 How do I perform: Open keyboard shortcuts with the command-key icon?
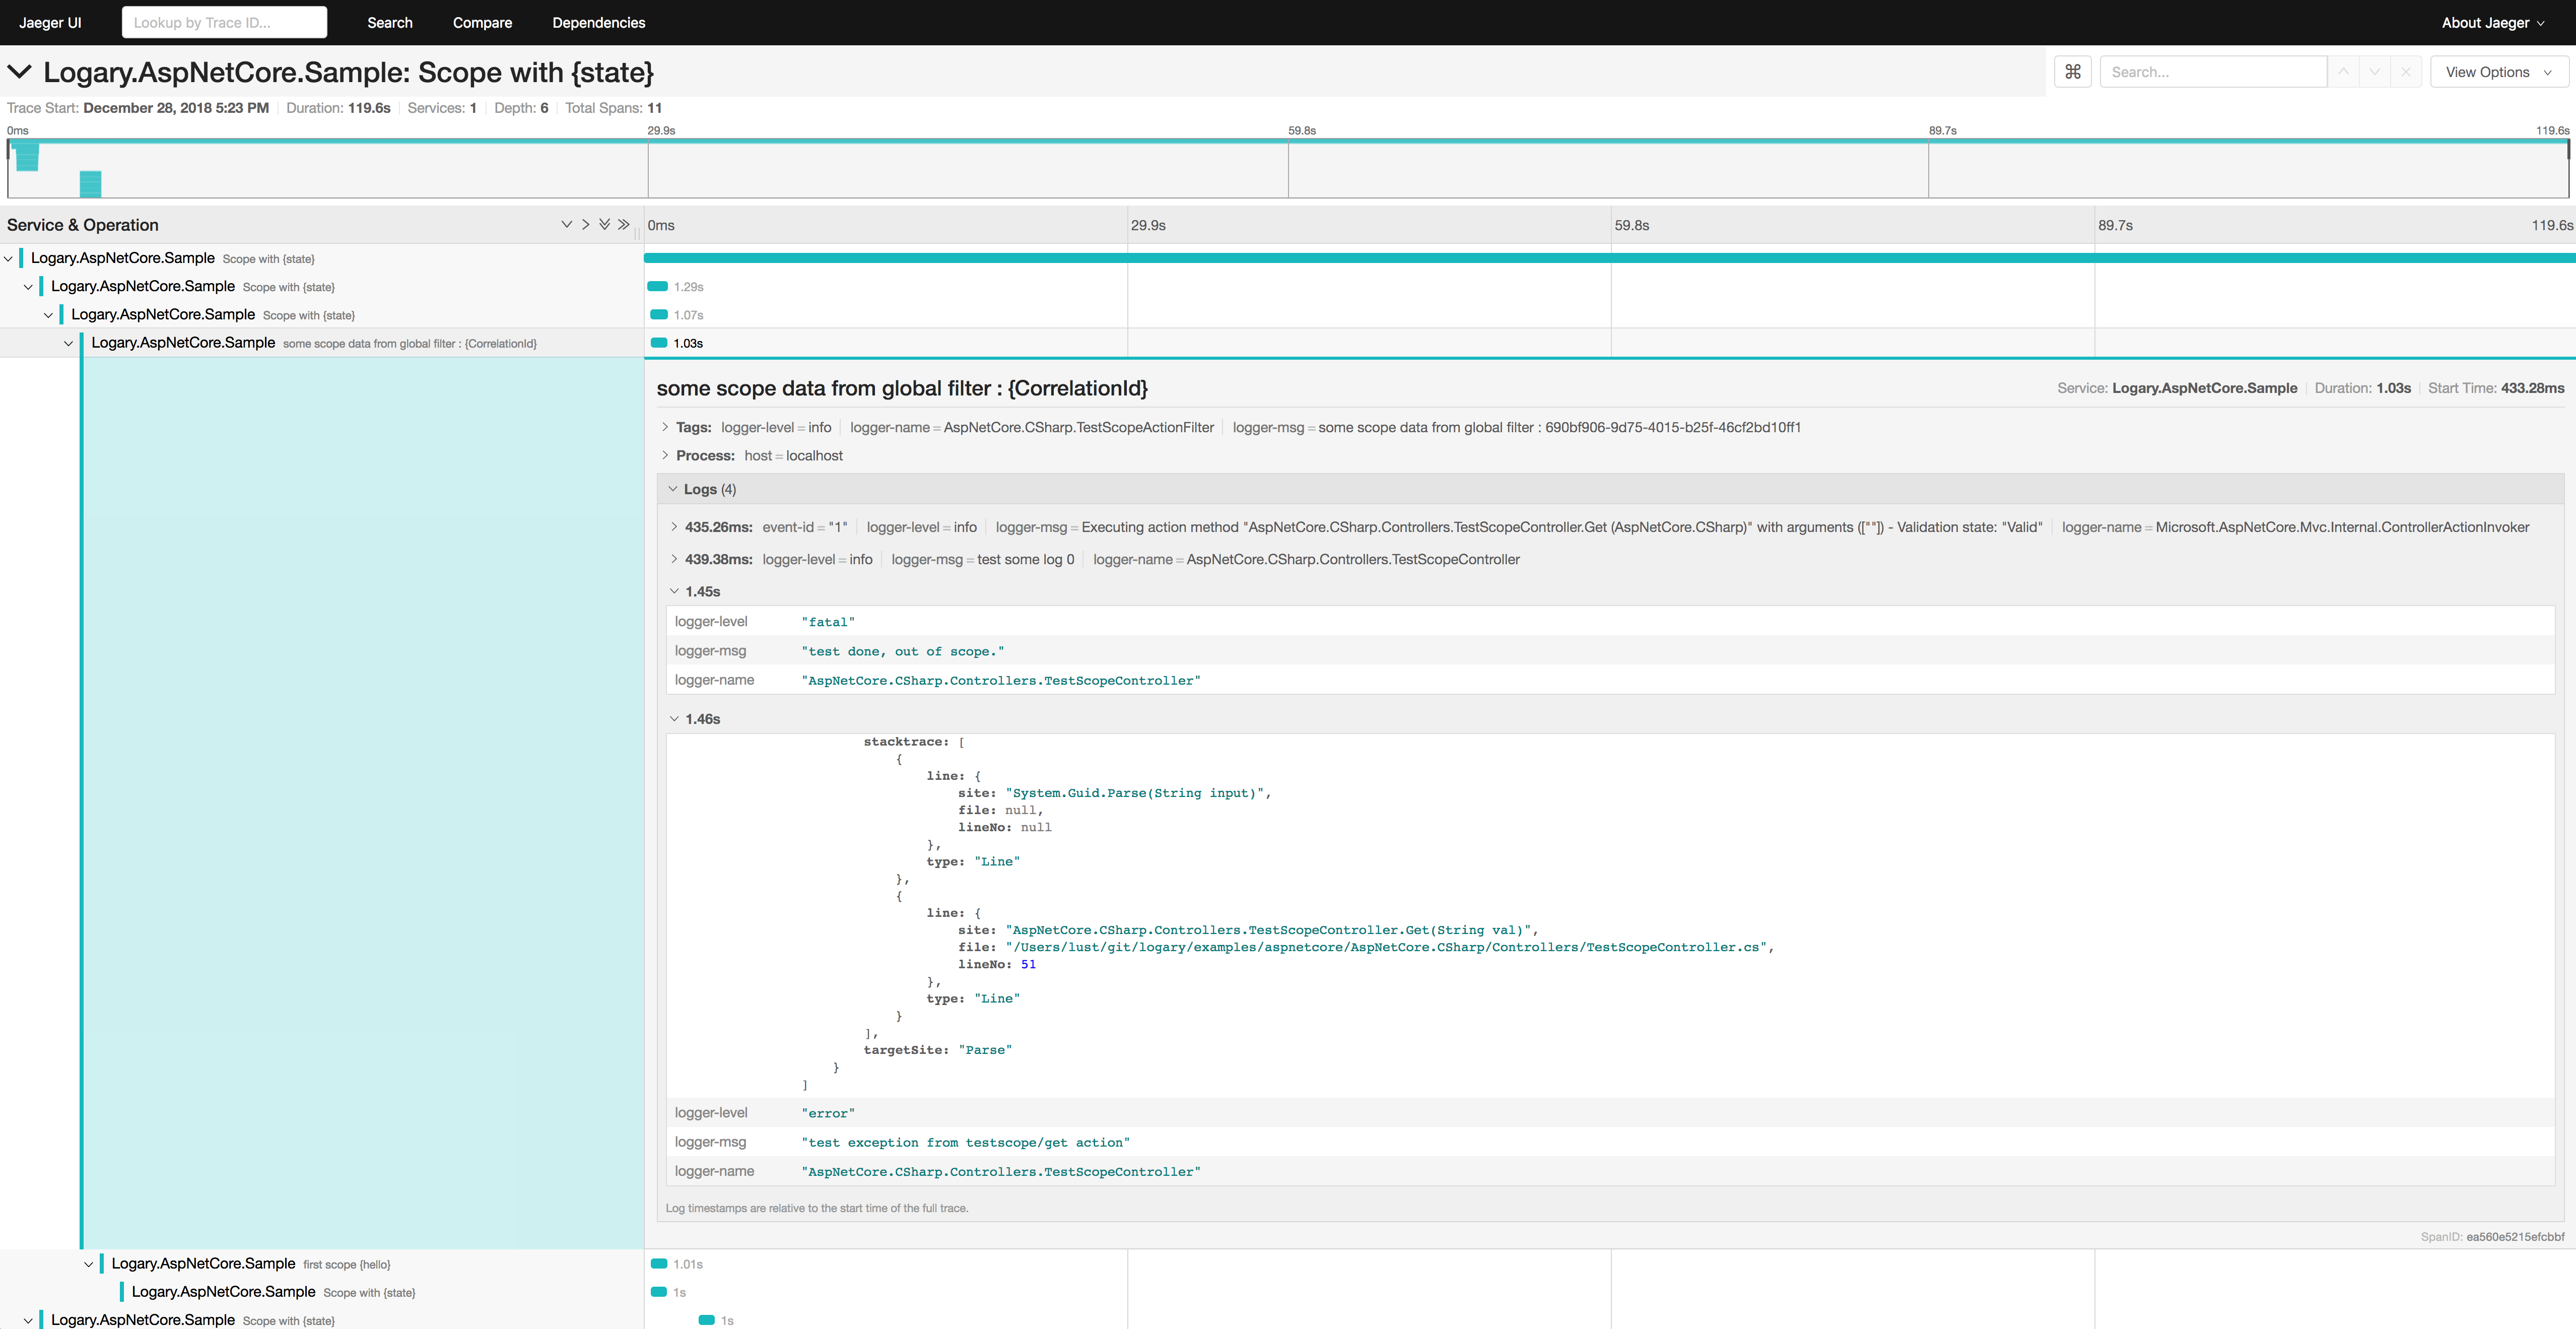(2072, 72)
